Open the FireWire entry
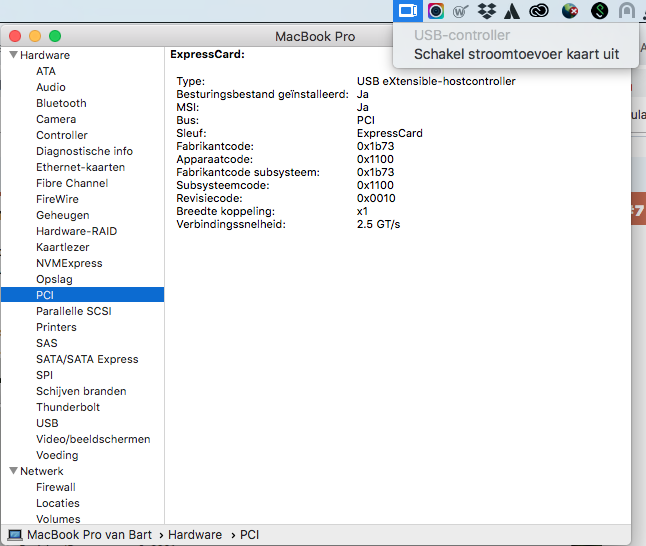The height and width of the screenshot is (546, 646). point(57,199)
